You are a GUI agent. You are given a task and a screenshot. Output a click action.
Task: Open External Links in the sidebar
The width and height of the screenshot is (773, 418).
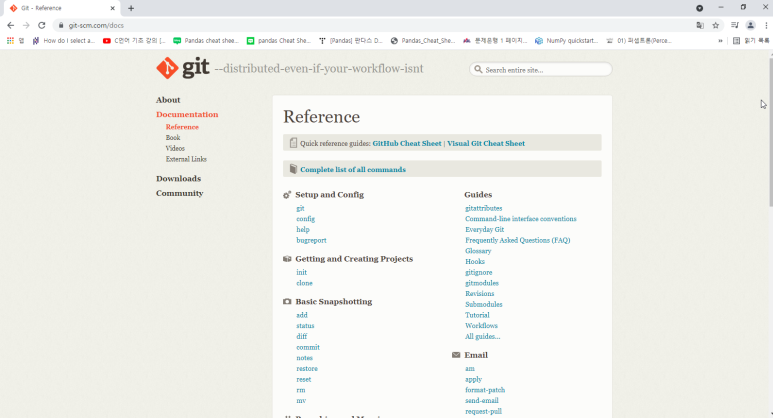[x=186, y=159]
